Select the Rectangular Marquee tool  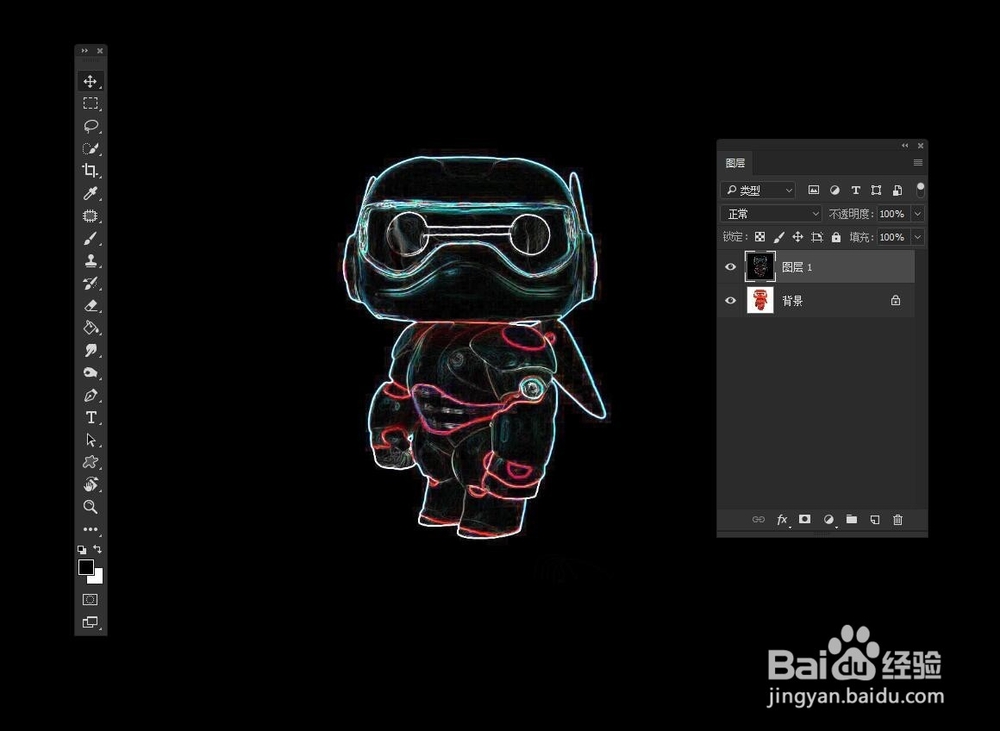coord(90,103)
